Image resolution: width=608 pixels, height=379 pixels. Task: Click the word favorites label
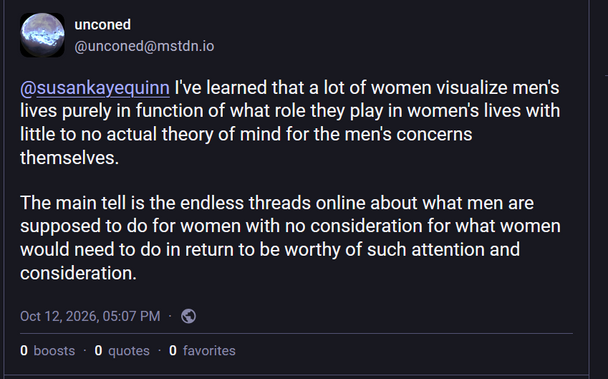pos(209,351)
